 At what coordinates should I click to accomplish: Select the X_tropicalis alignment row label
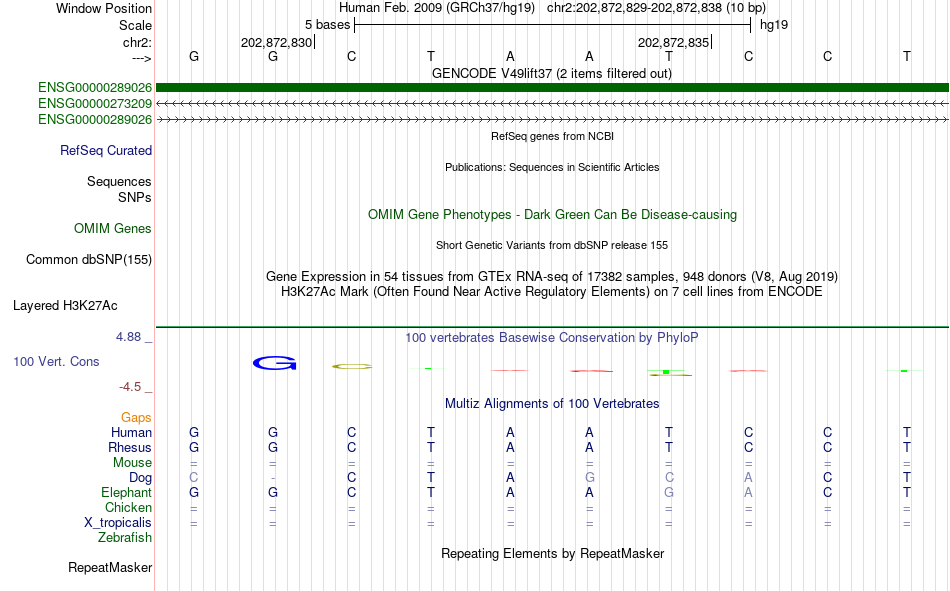pyautogui.click(x=118, y=523)
